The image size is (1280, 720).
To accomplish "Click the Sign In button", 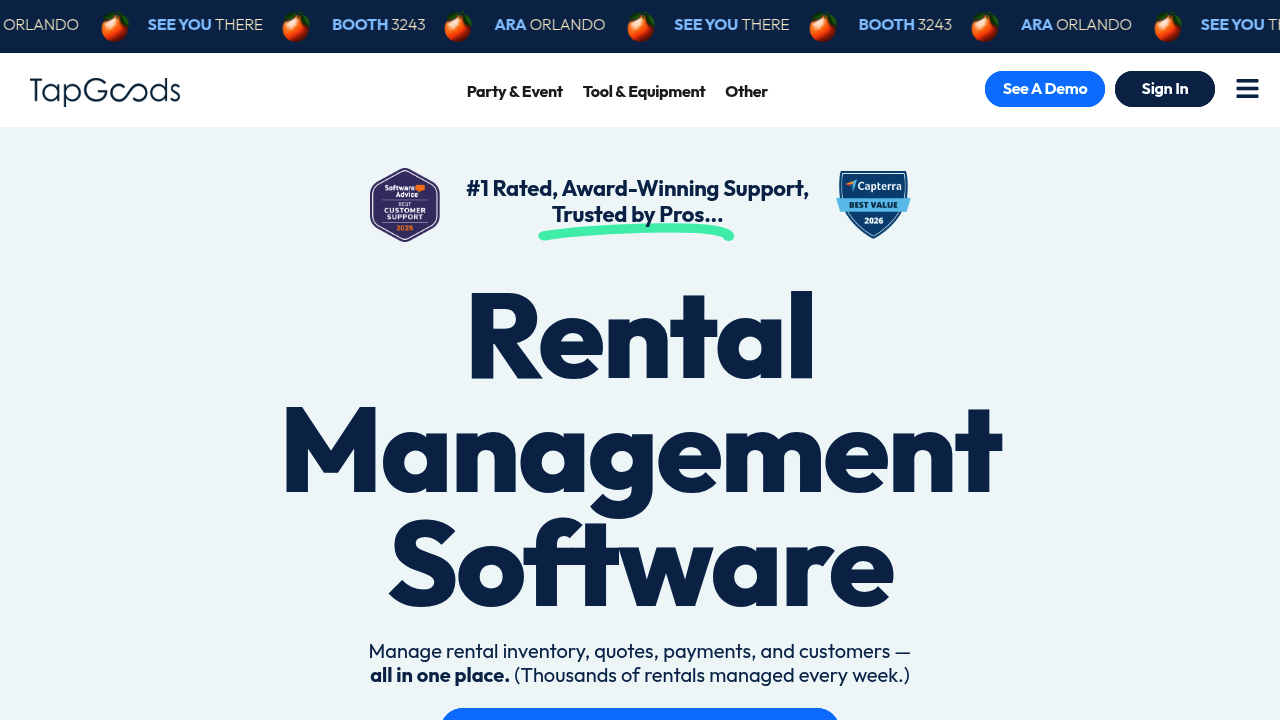I will (1164, 88).
